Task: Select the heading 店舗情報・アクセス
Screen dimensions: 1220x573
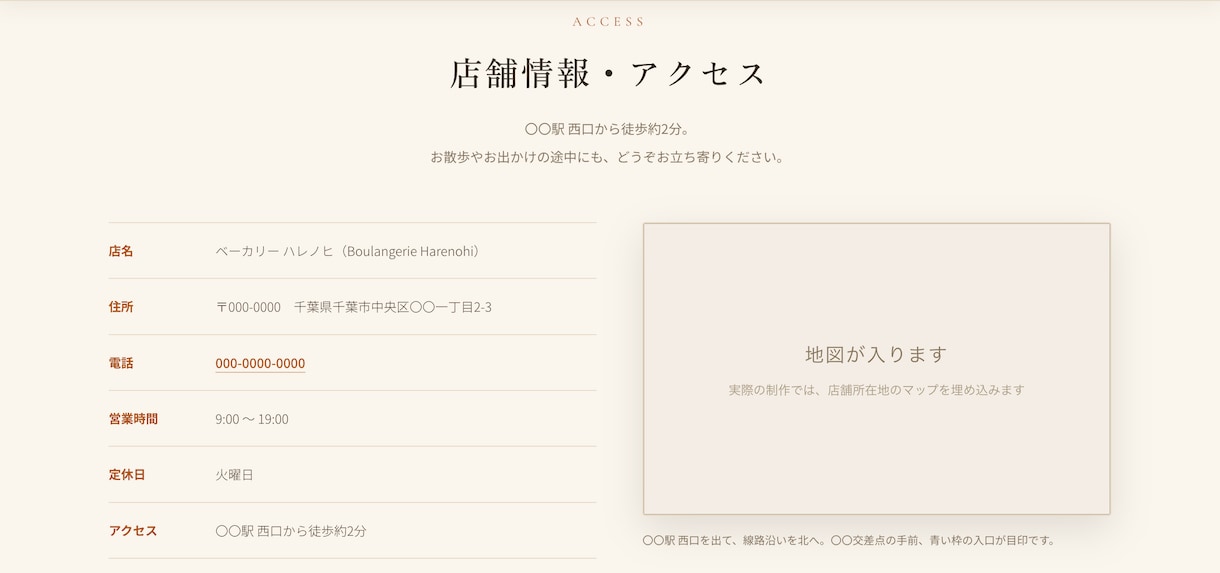Action: click(x=609, y=74)
